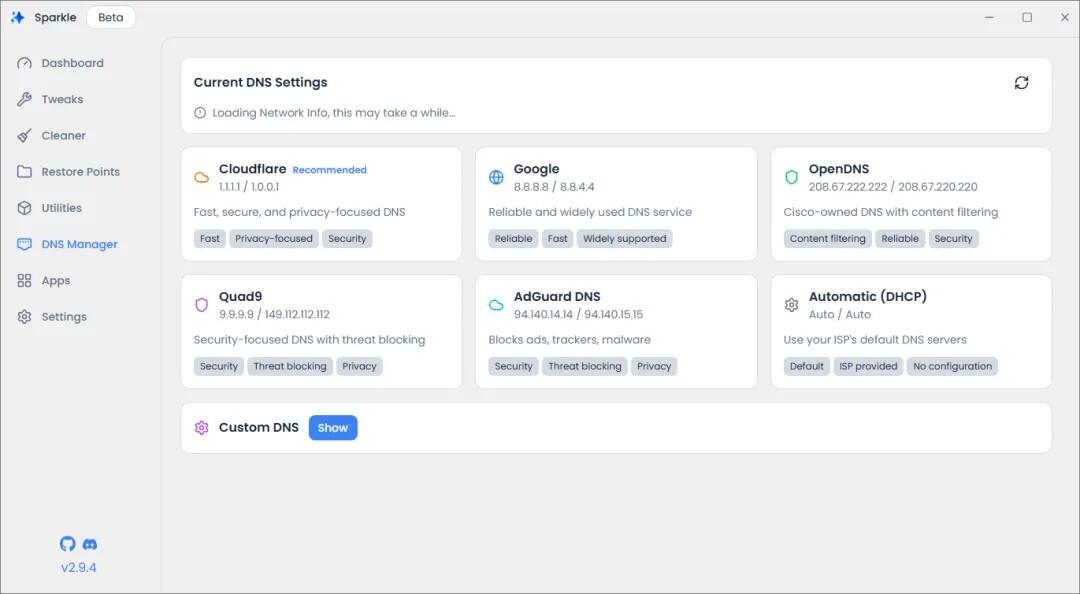Maximize the Sparkle window
This screenshot has height=594, width=1080.
tap(1027, 17)
